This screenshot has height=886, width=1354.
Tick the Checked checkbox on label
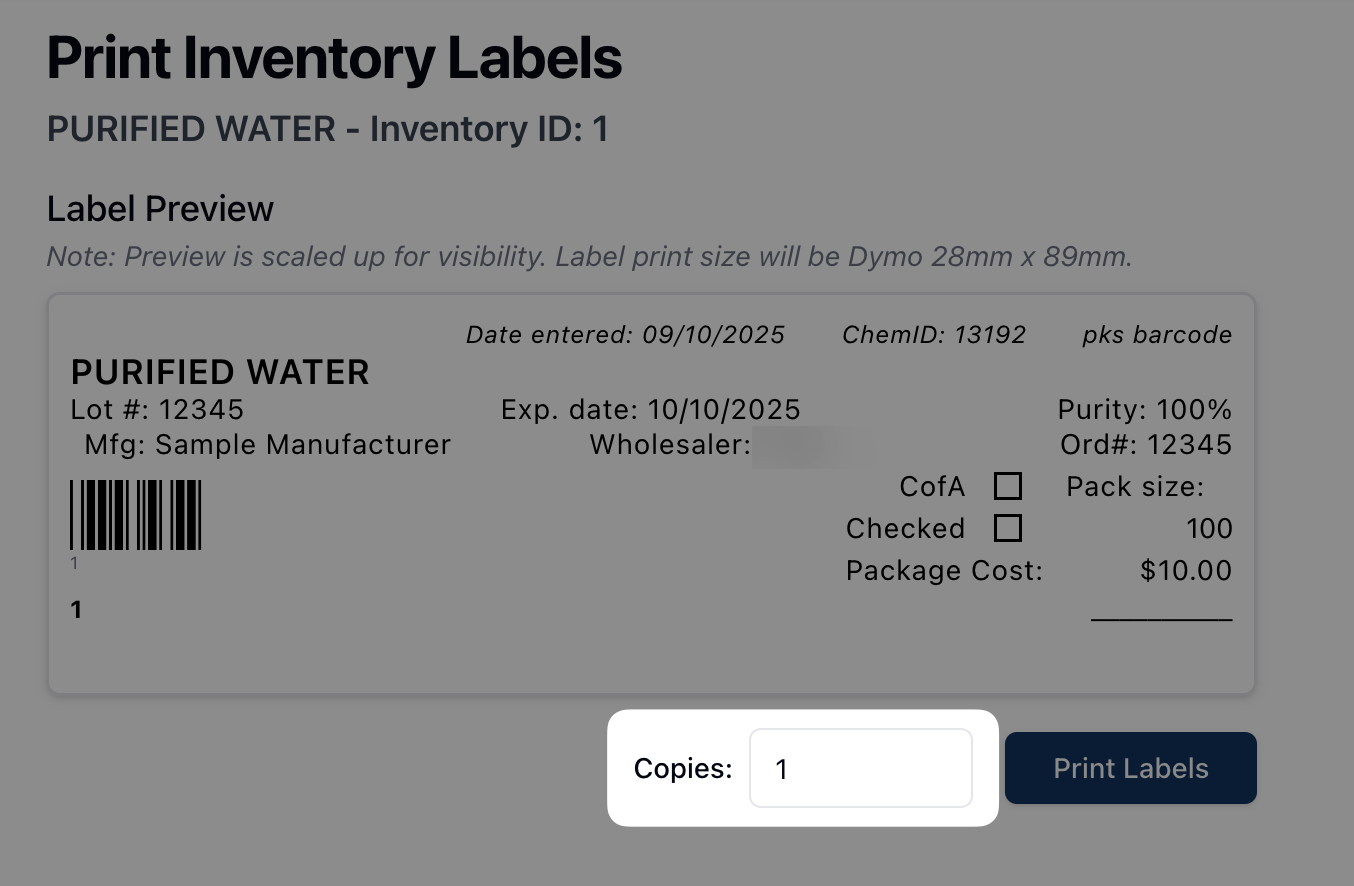[x=1007, y=528]
